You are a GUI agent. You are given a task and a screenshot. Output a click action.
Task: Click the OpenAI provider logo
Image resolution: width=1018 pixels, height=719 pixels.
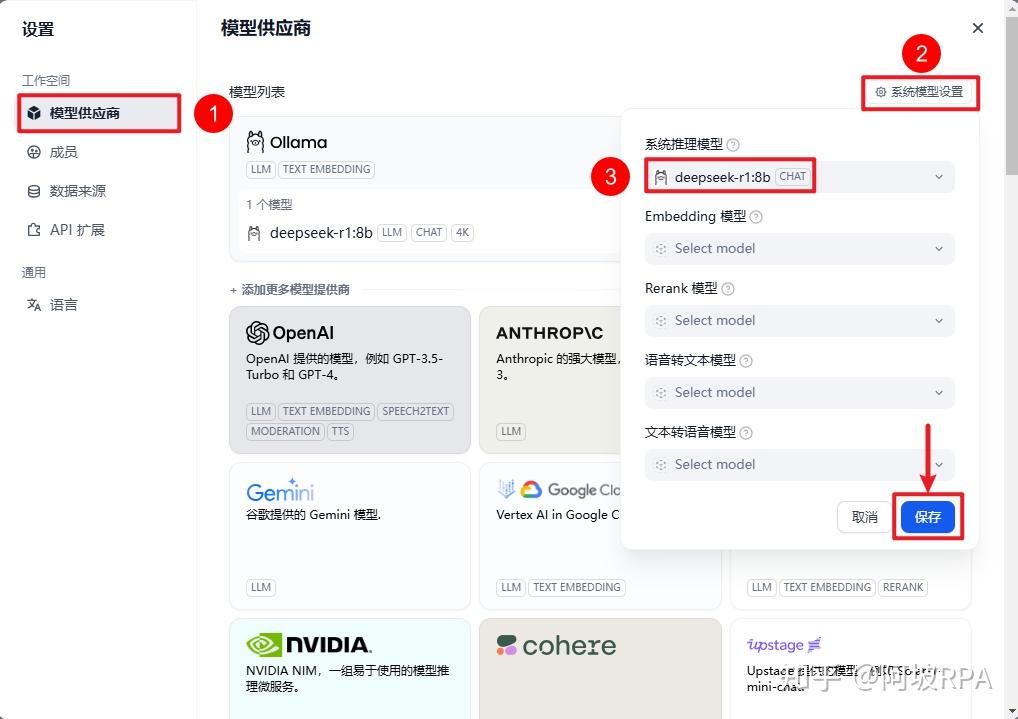[256, 332]
